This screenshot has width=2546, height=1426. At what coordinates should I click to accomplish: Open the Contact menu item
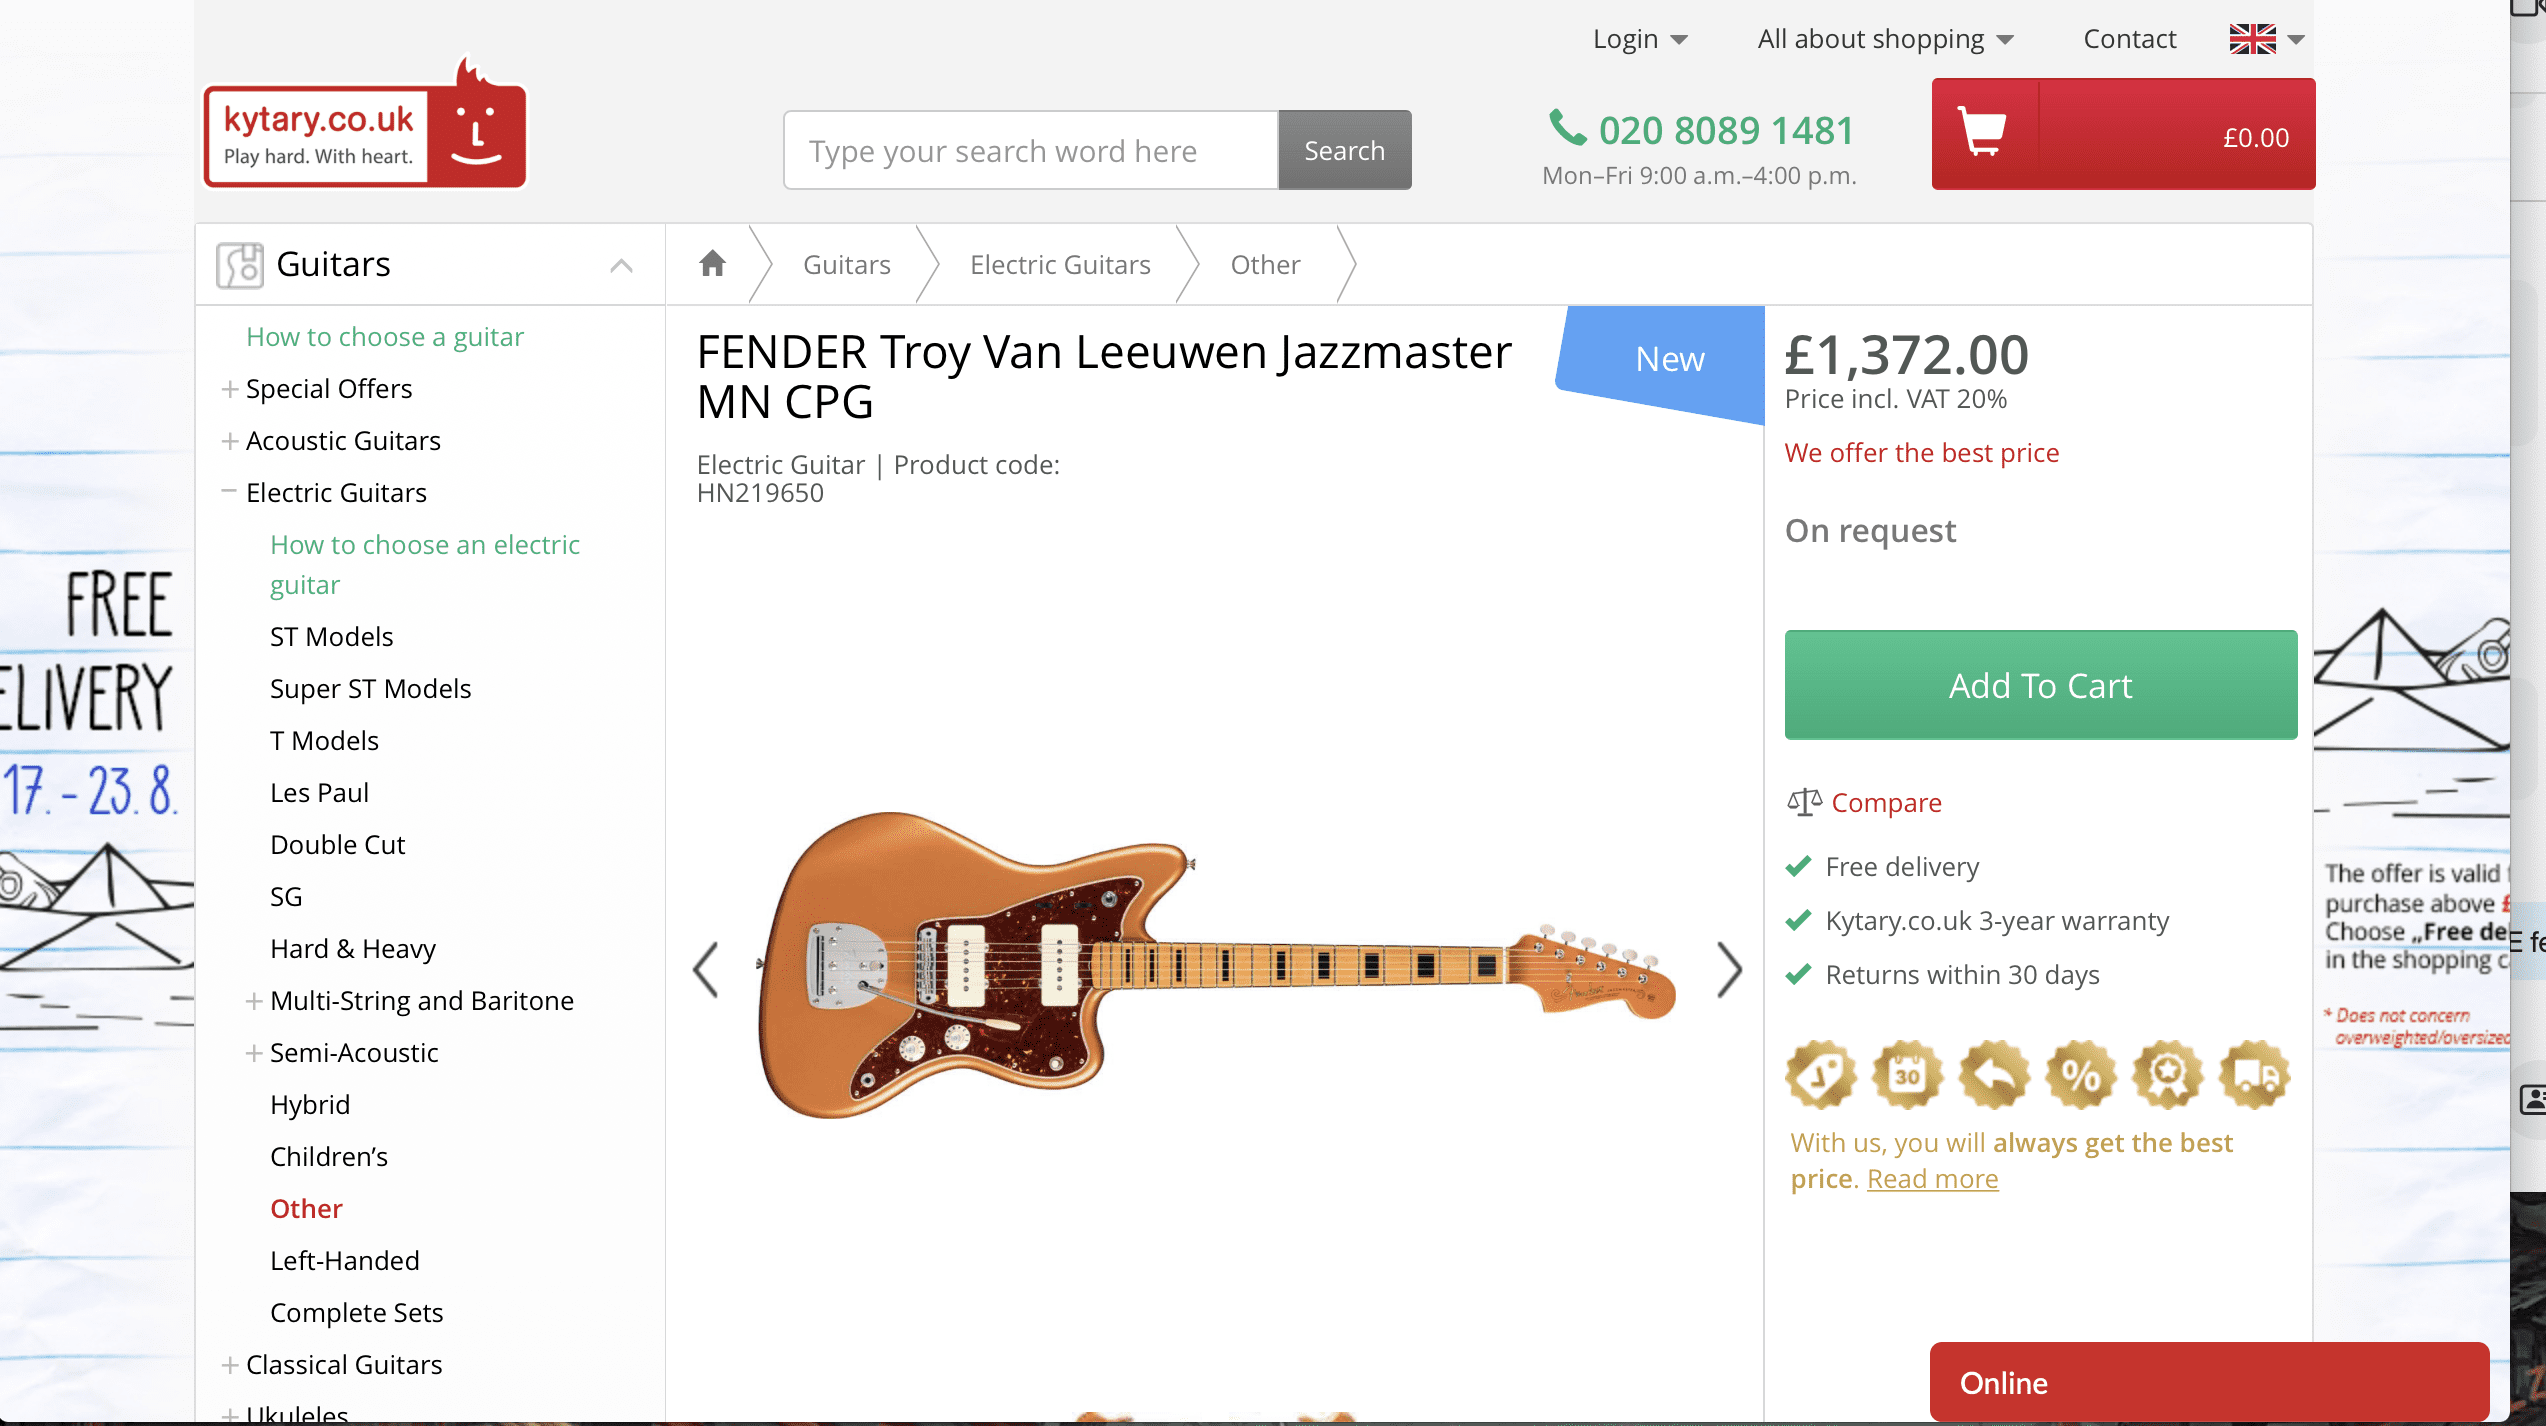pos(2129,39)
